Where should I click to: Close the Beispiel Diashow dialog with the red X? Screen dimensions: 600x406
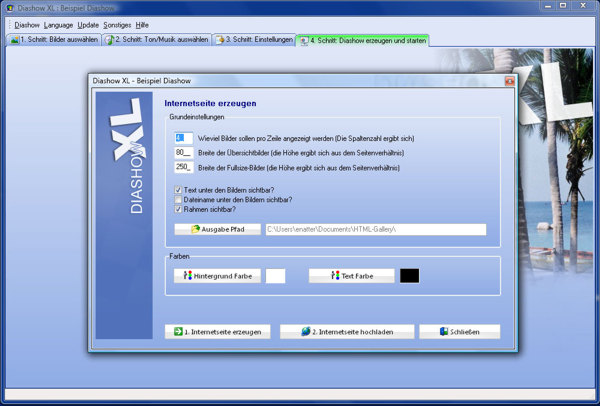click(509, 81)
